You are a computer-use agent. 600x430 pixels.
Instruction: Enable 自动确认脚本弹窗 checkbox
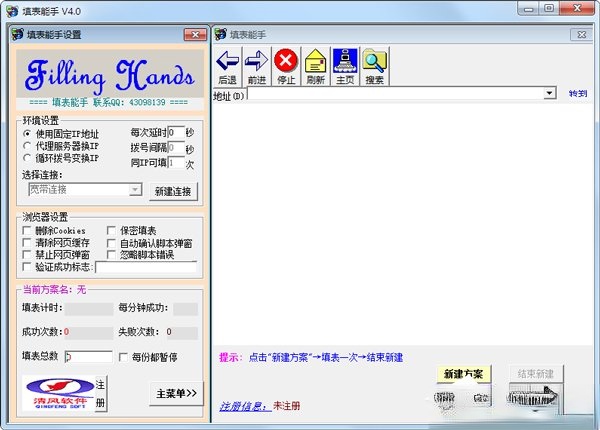coord(111,243)
